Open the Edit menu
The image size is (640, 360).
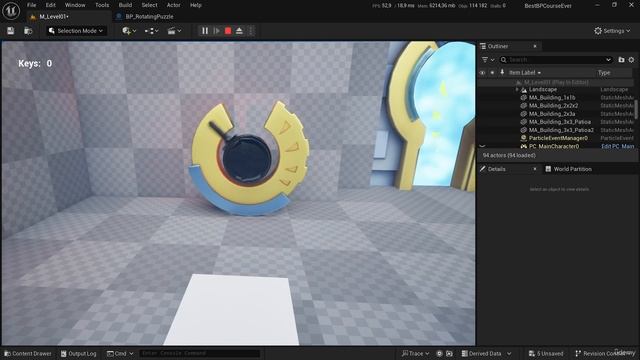(x=51, y=5)
